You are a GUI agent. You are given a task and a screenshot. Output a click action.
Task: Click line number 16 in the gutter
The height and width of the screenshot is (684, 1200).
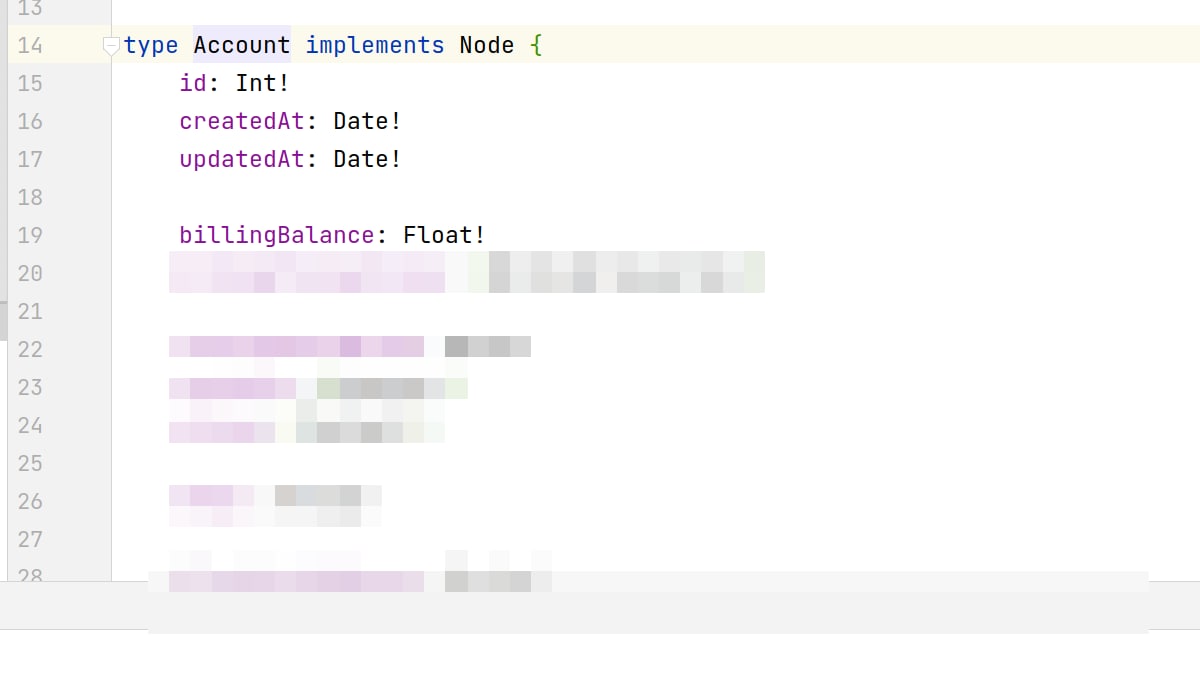(x=30, y=121)
